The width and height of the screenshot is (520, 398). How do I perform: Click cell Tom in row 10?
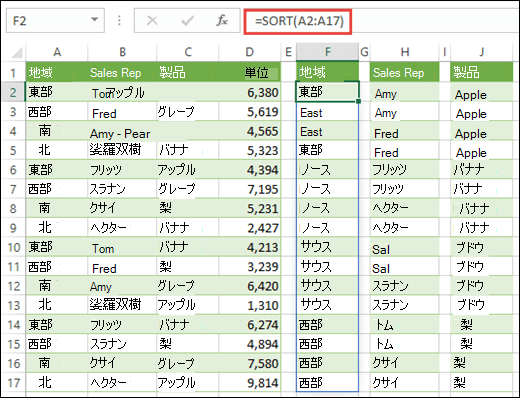tap(122, 248)
